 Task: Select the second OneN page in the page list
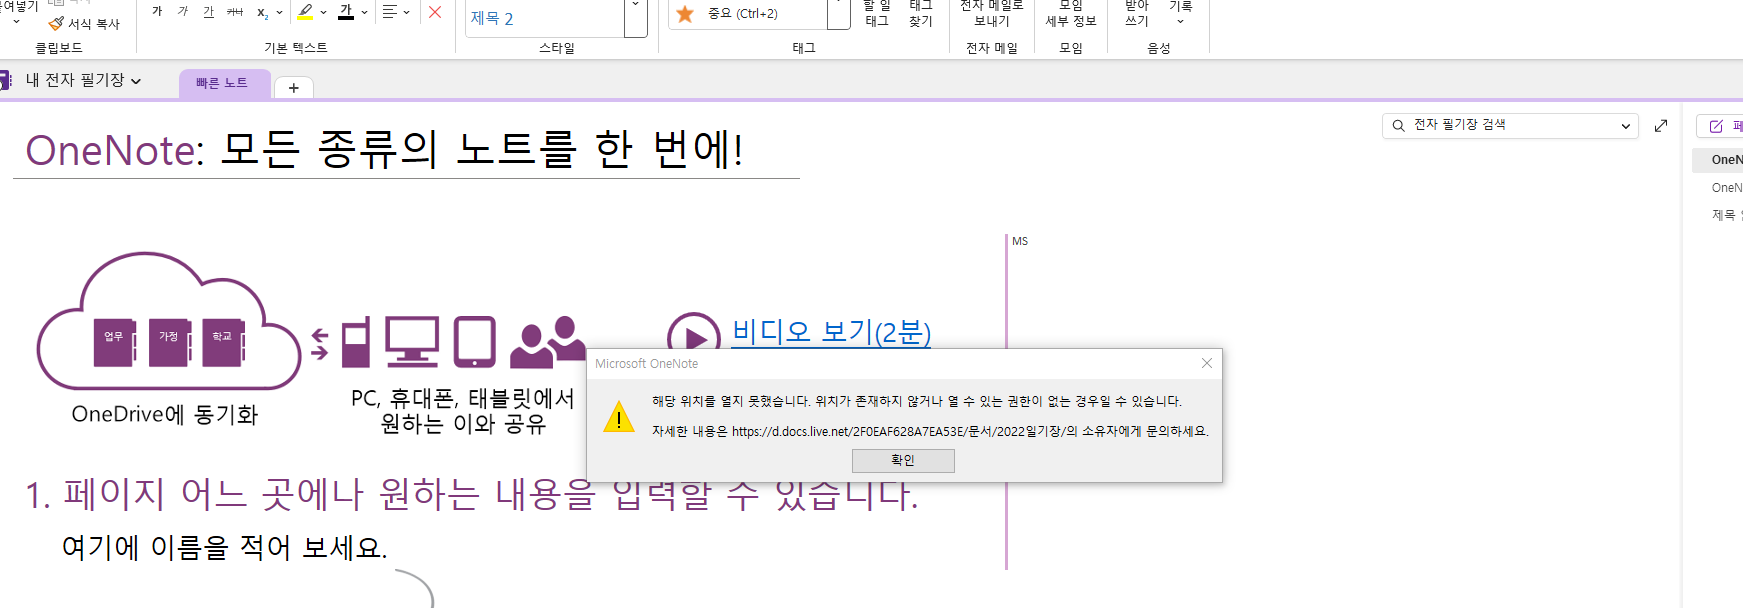[x=1718, y=188]
